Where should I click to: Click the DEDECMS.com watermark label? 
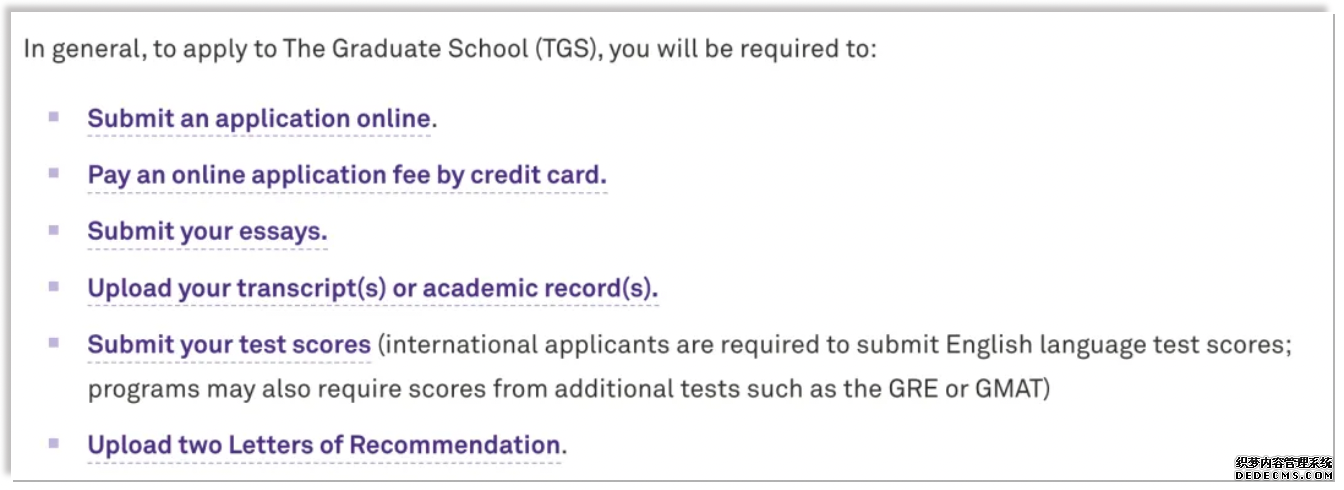(x=1283, y=476)
